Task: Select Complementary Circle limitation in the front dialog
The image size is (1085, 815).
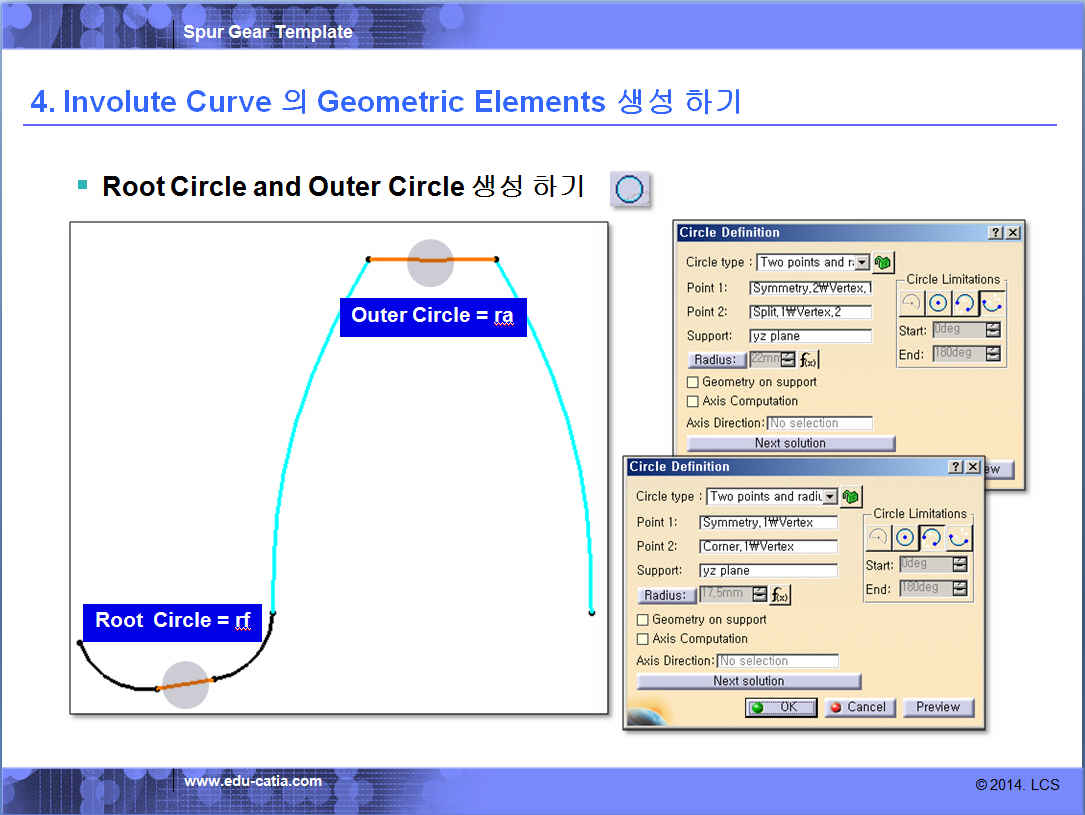Action: [x=959, y=538]
